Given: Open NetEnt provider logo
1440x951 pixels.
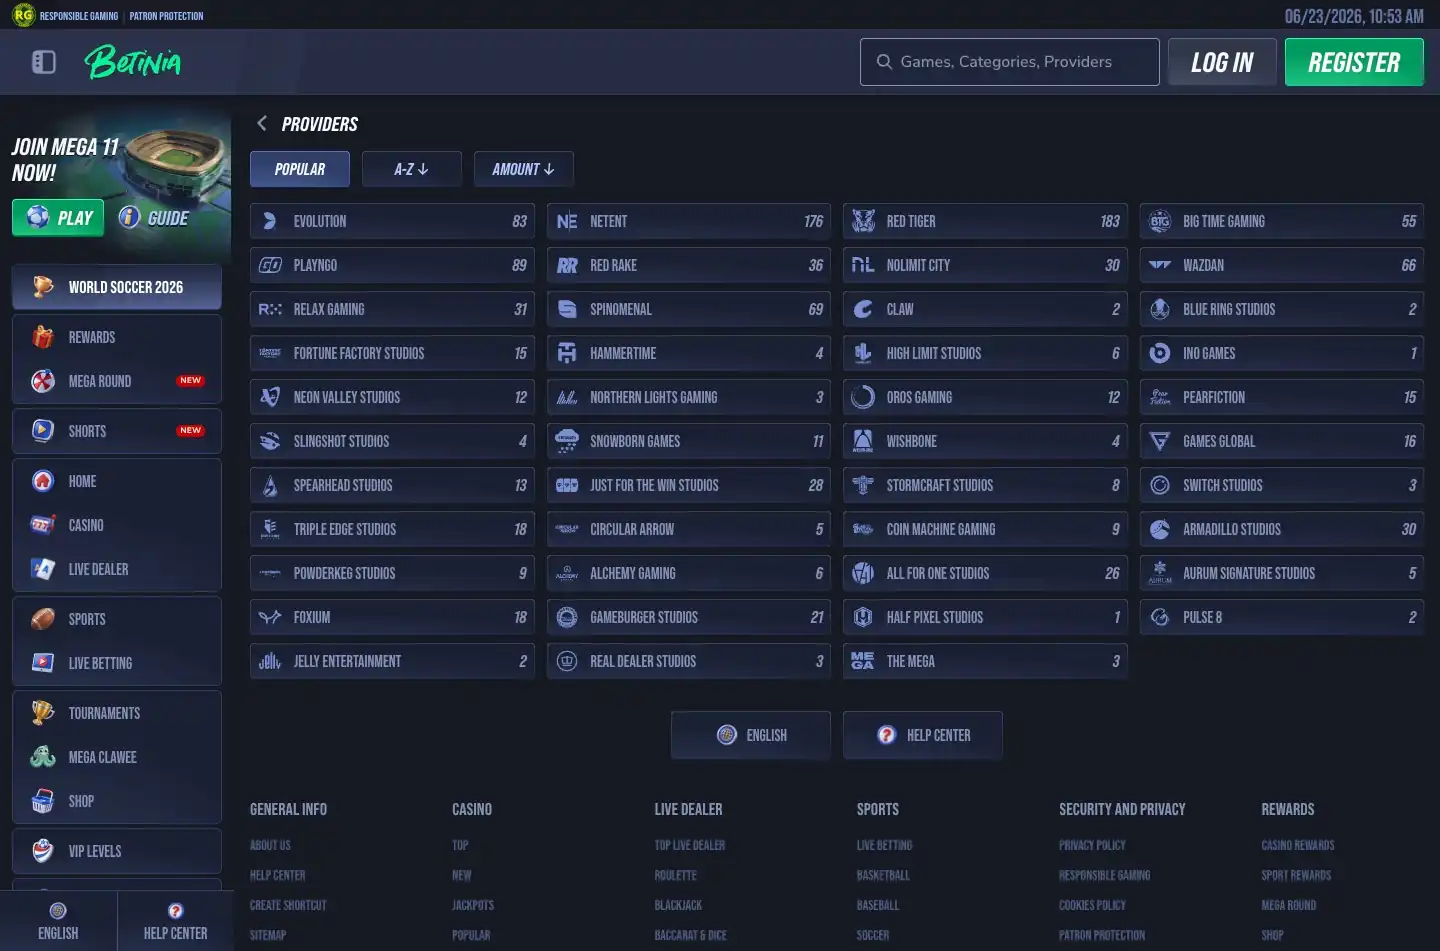Looking at the screenshot, I should click(567, 221).
